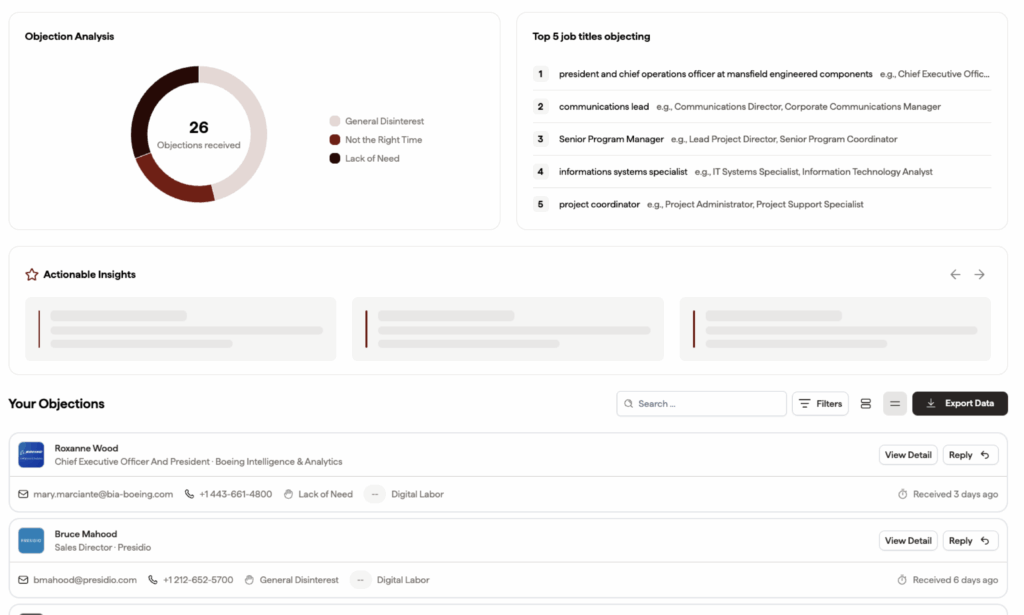Image resolution: width=1024 pixels, height=615 pixels.
Task: Click Boeing company logo for Roxanne Wood
Action: tap(31, 454)
